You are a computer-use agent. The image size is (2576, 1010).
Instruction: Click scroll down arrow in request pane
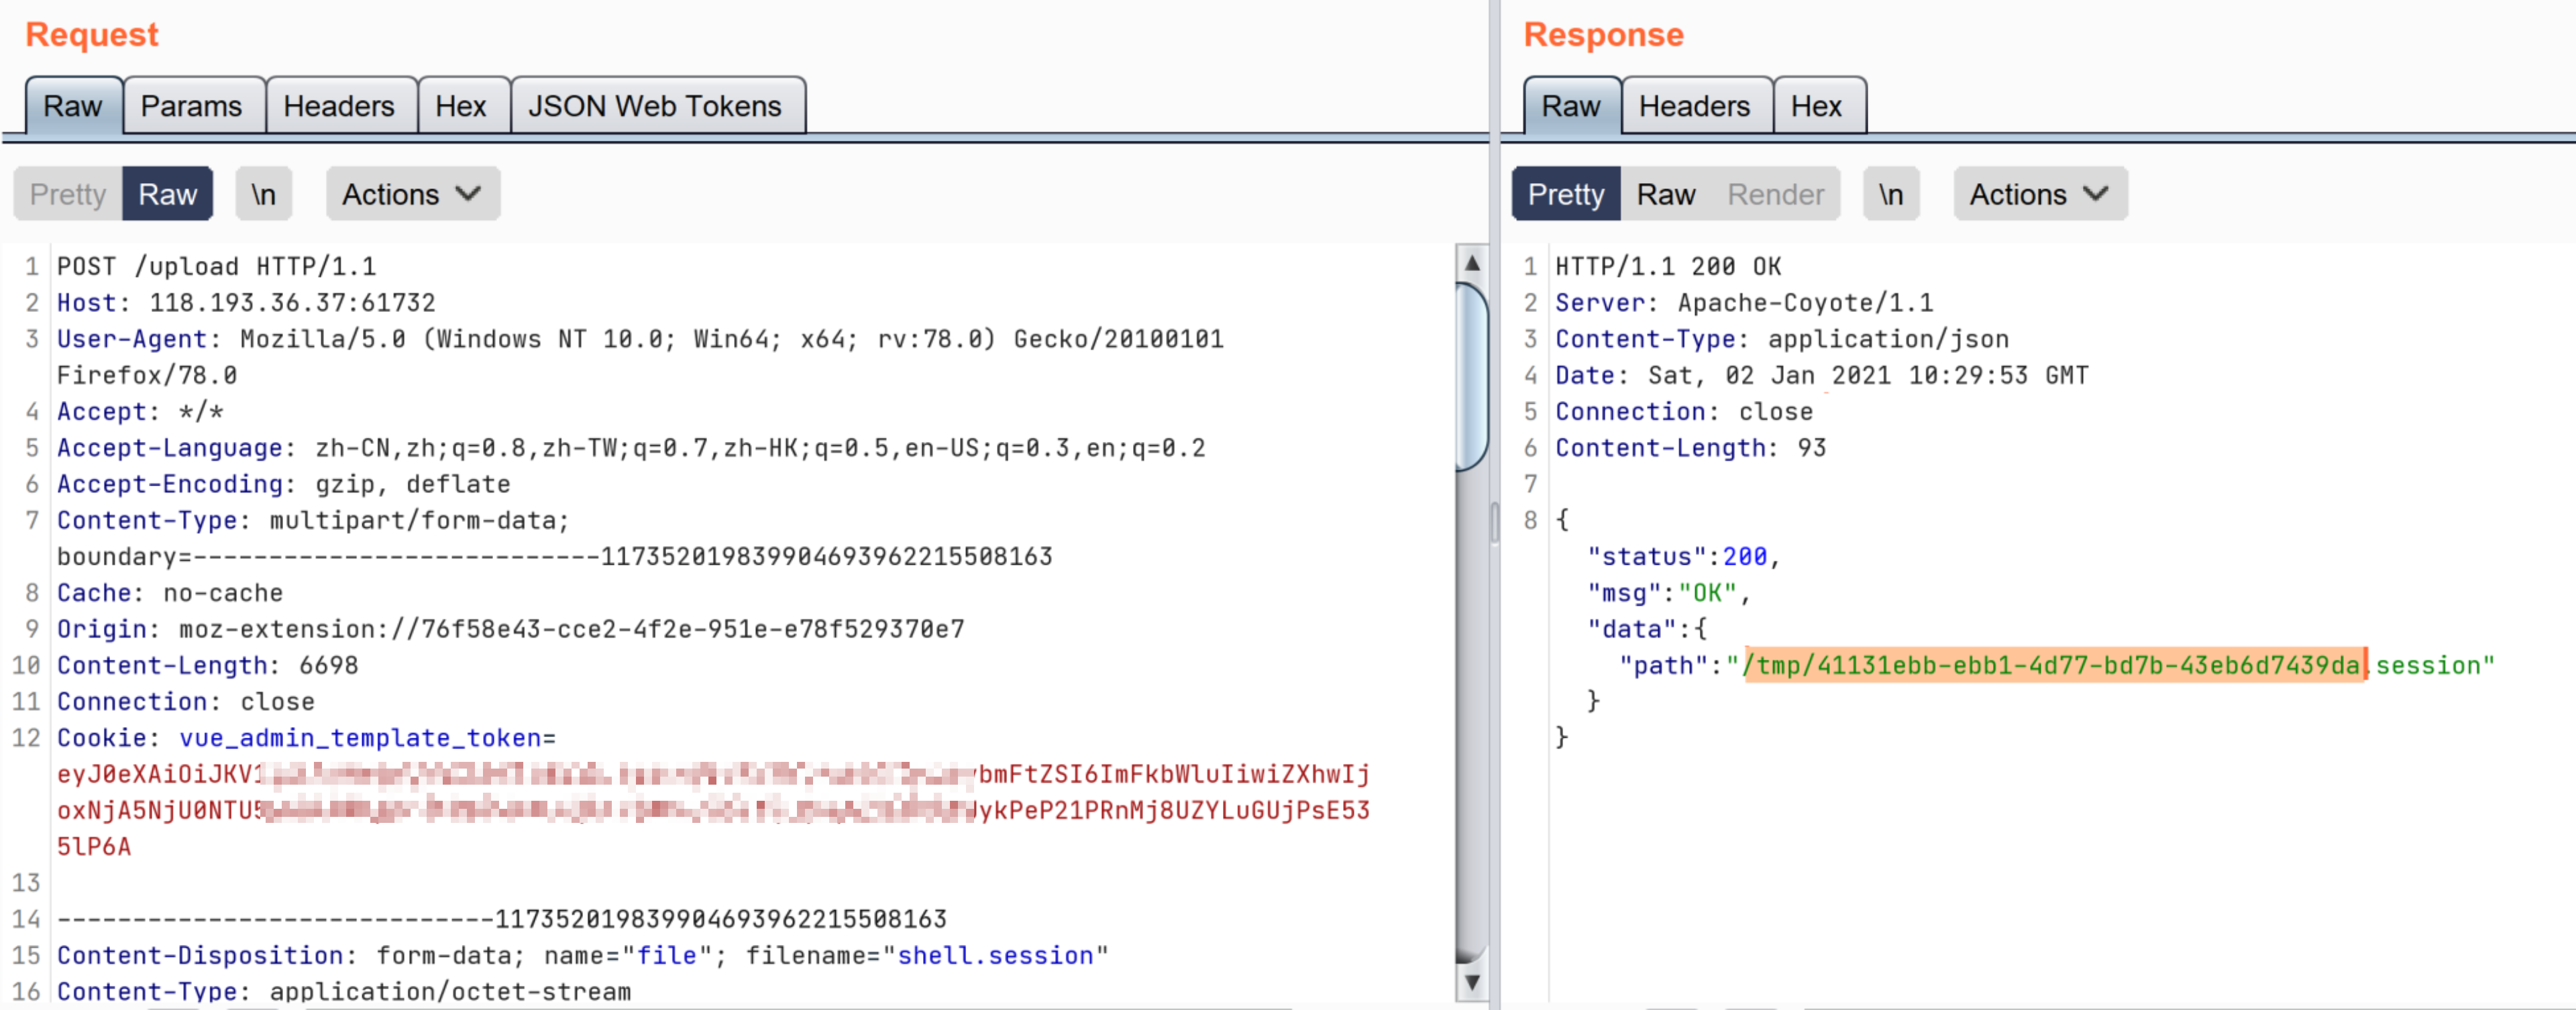point(1471,982)
